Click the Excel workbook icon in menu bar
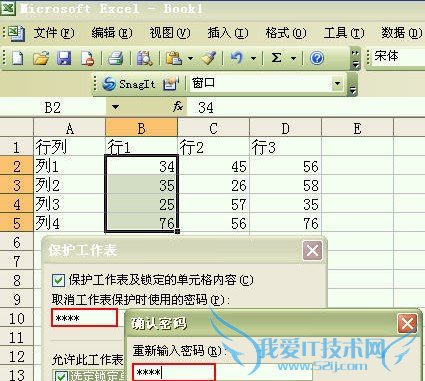The height and width of the screenshot is (381, 425). pos(15,33)
